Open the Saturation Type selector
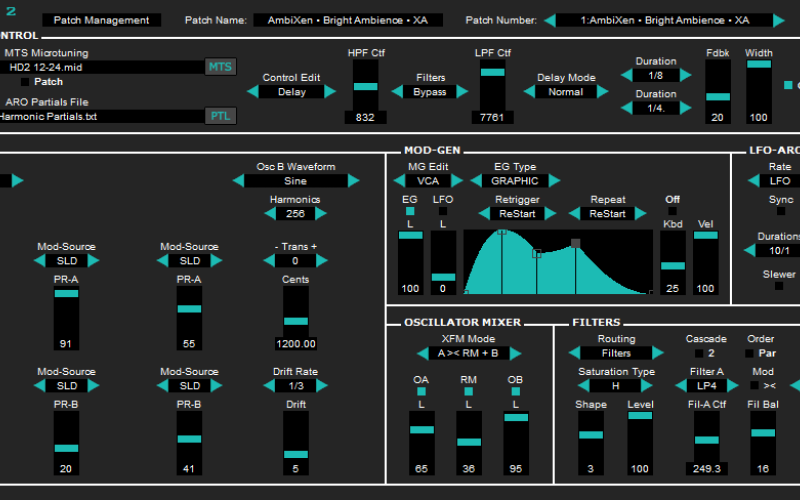Viewport: 800px width, 500px height. point(616,385)
